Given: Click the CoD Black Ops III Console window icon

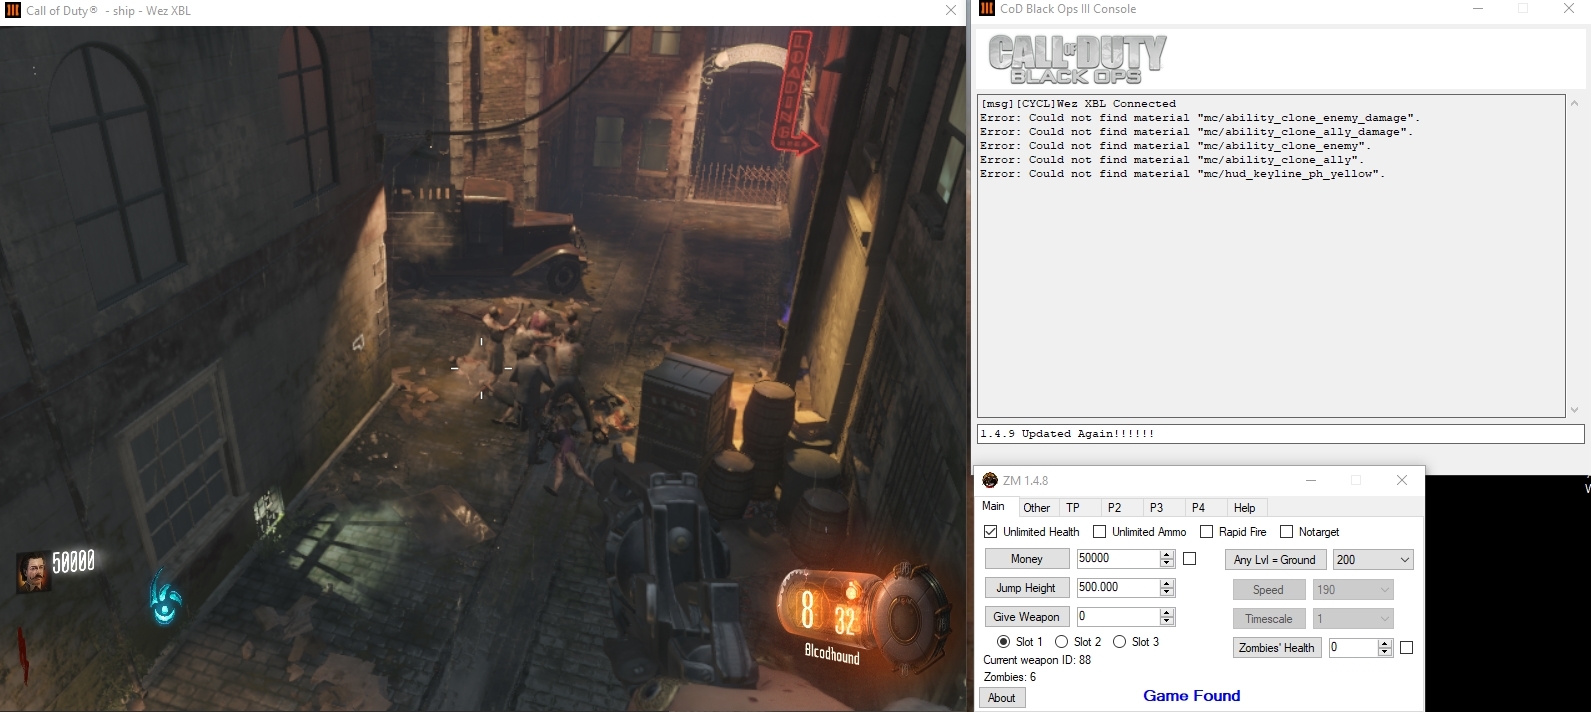Looking at the screenshot, I should click(987, 9).
